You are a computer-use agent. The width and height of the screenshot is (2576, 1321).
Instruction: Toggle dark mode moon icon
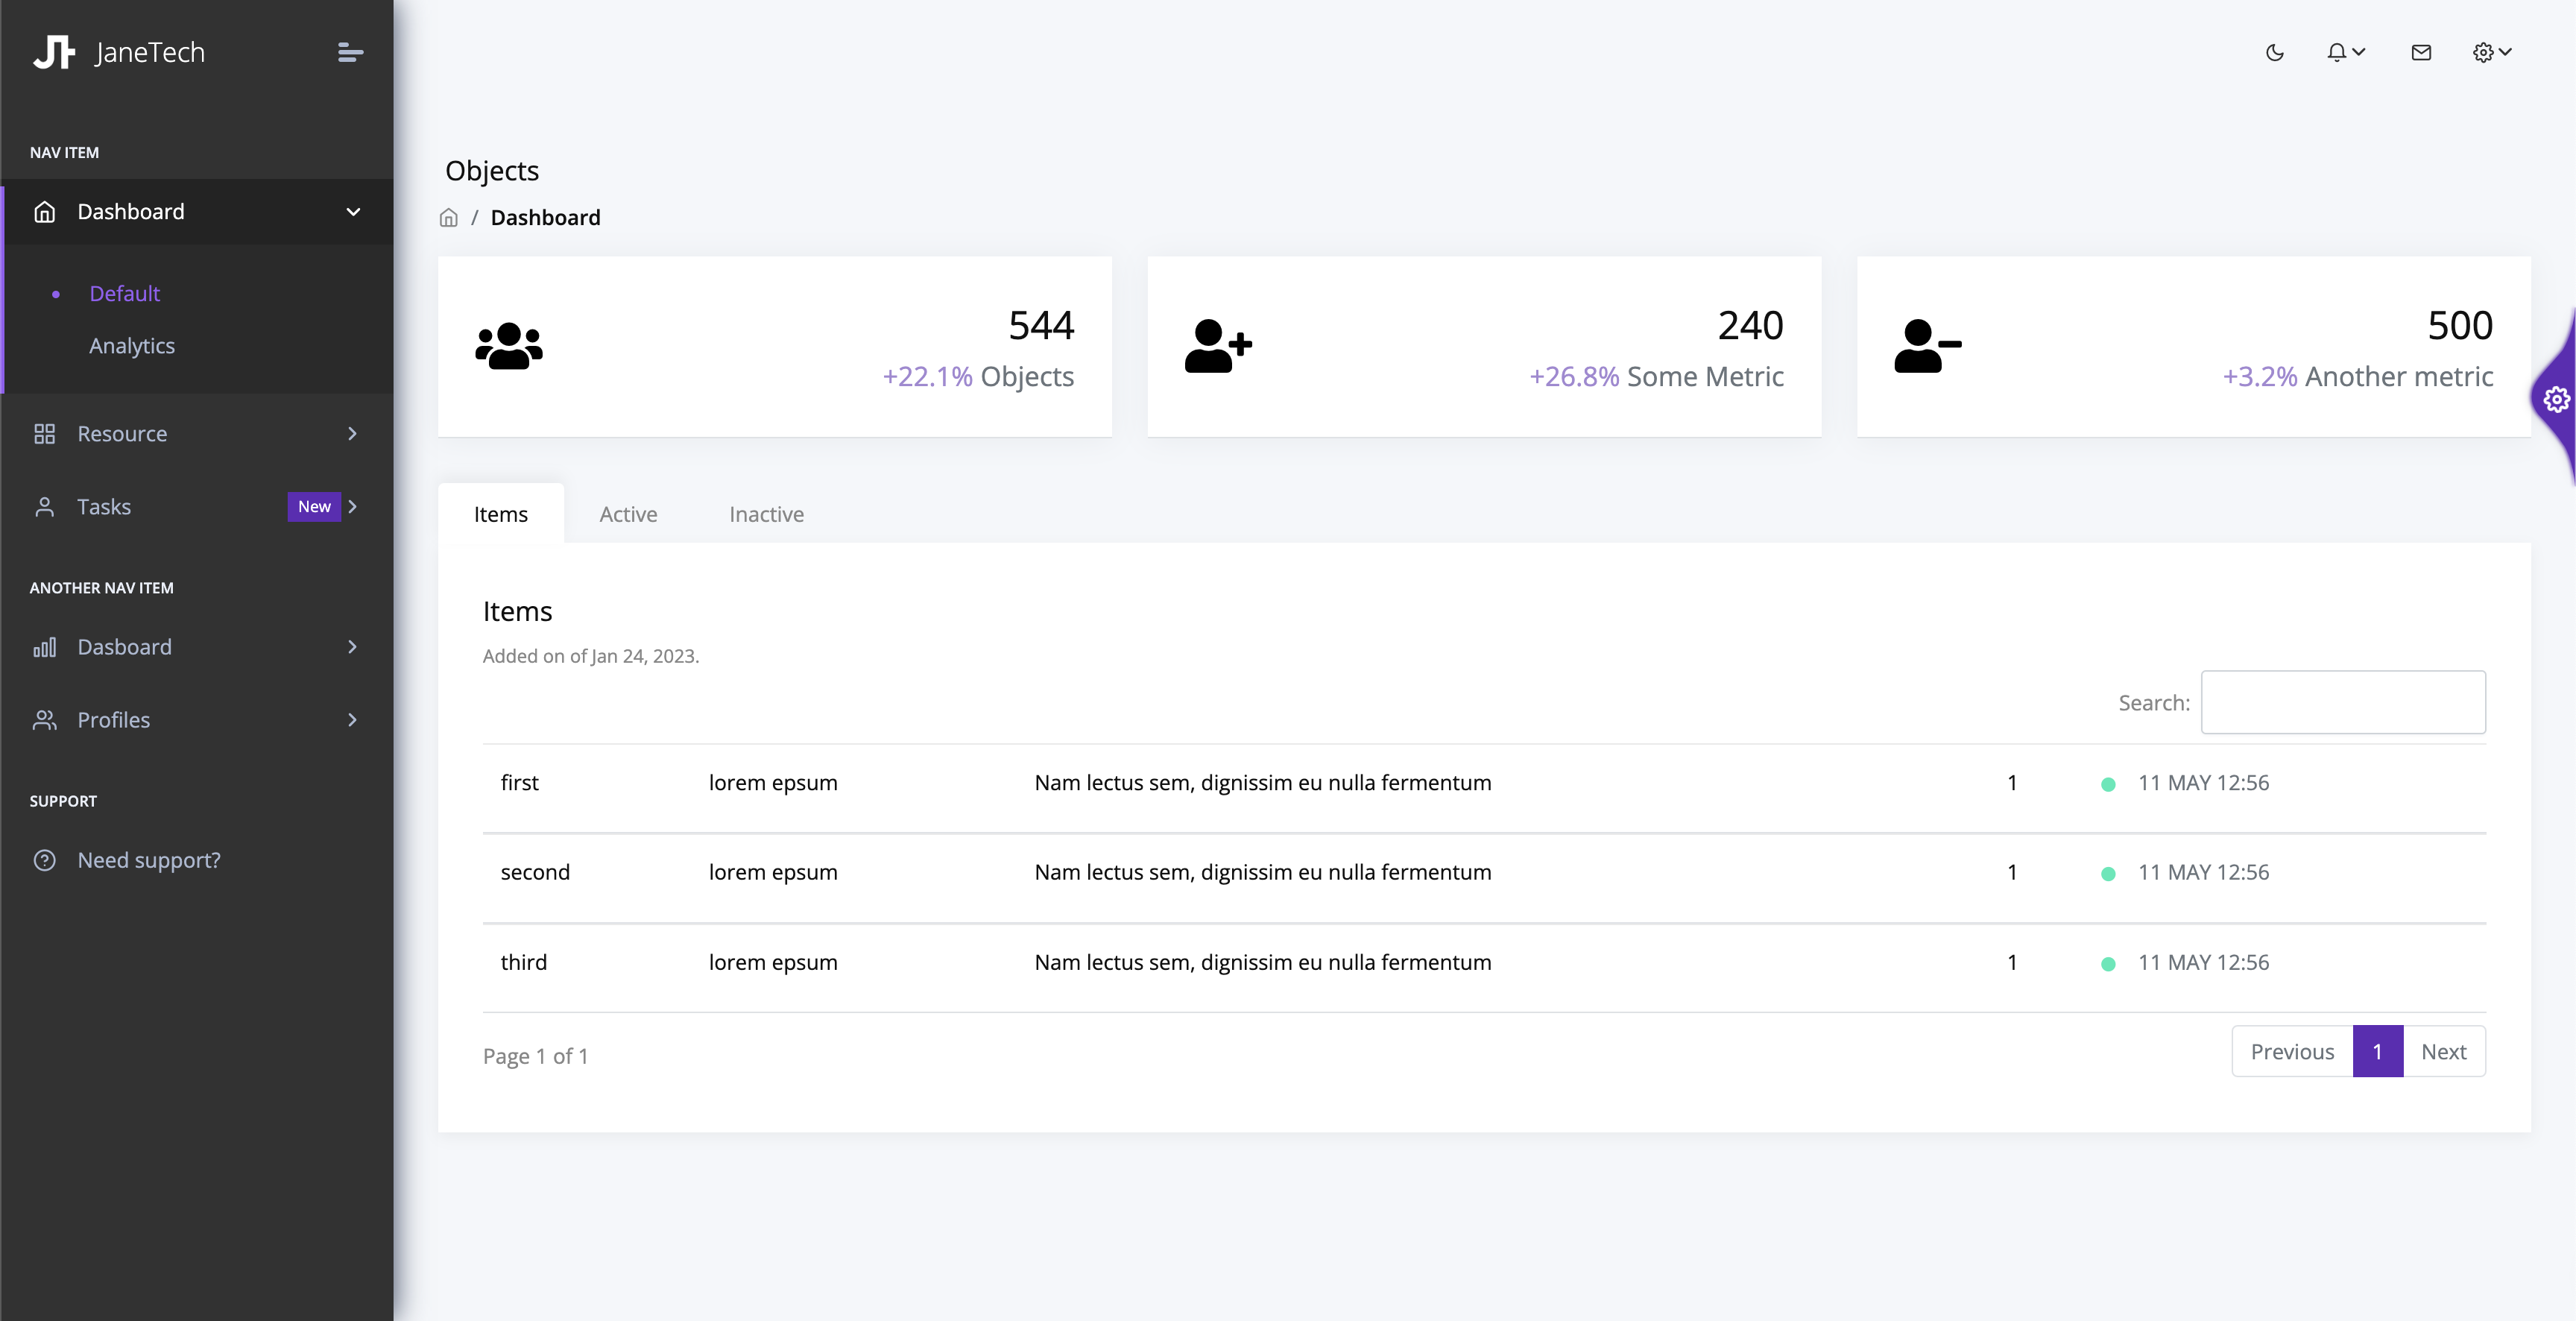2274,52
